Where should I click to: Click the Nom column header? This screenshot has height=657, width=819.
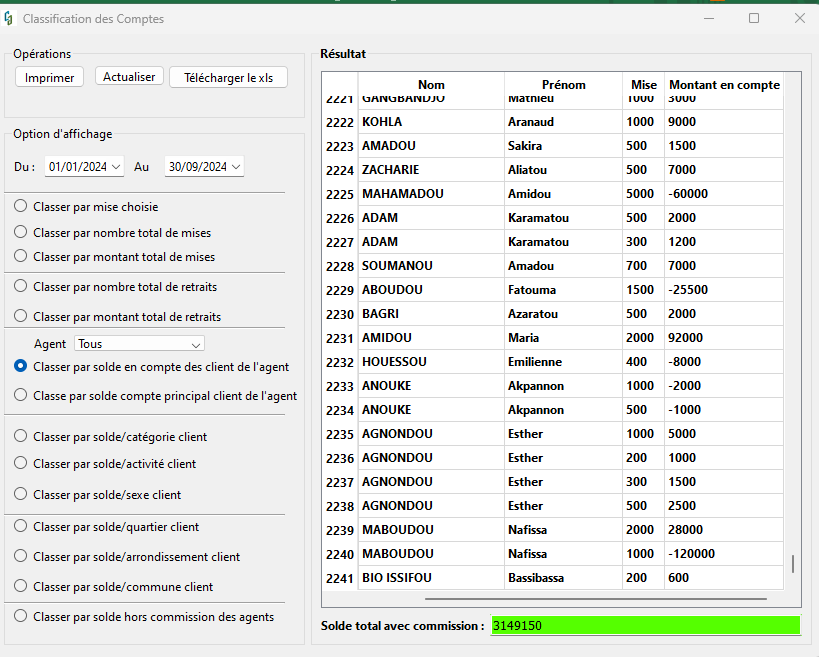point(431,85)
